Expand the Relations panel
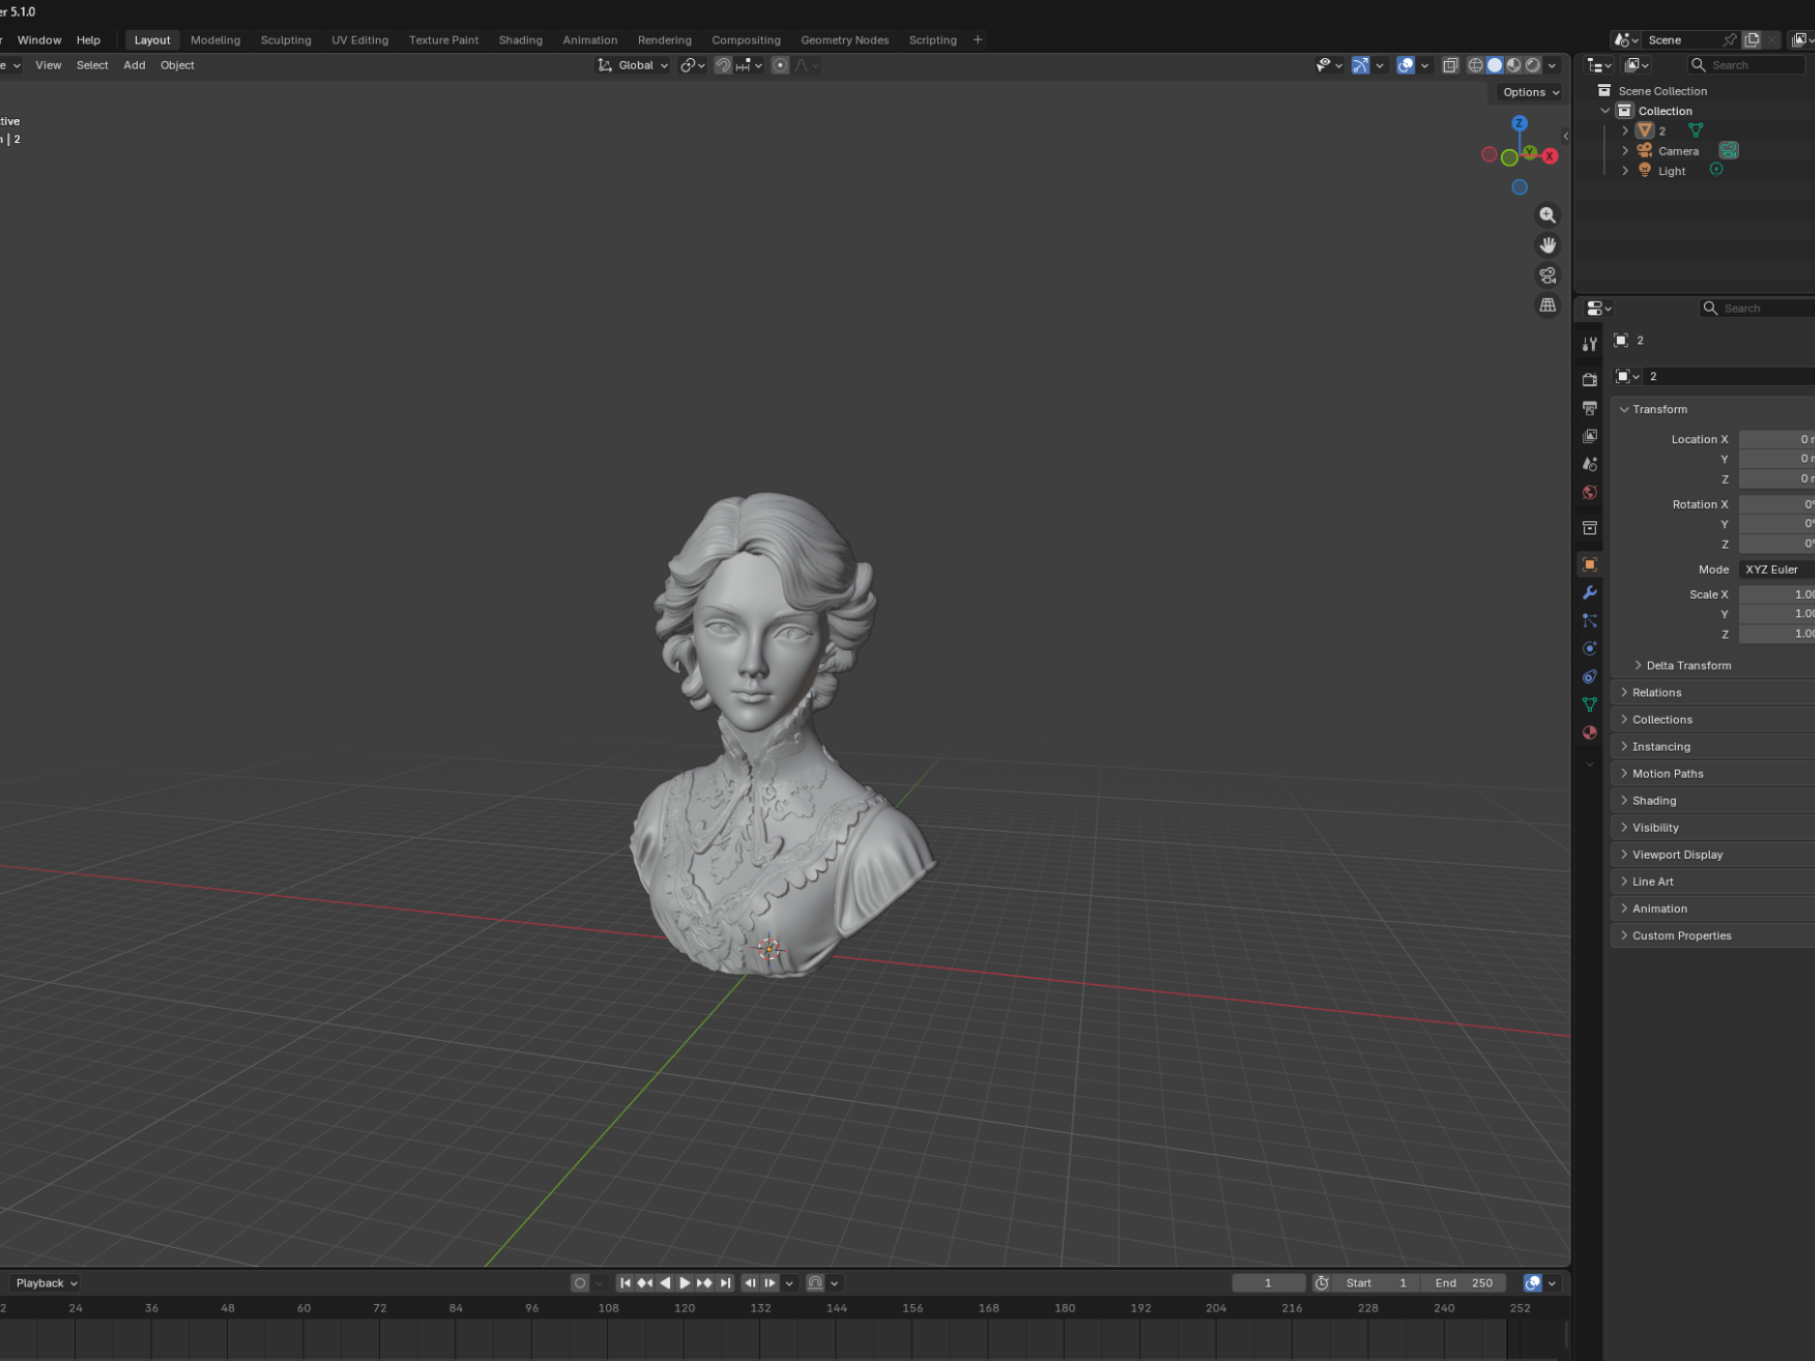The image size is (1815, 1361). 1656,692
